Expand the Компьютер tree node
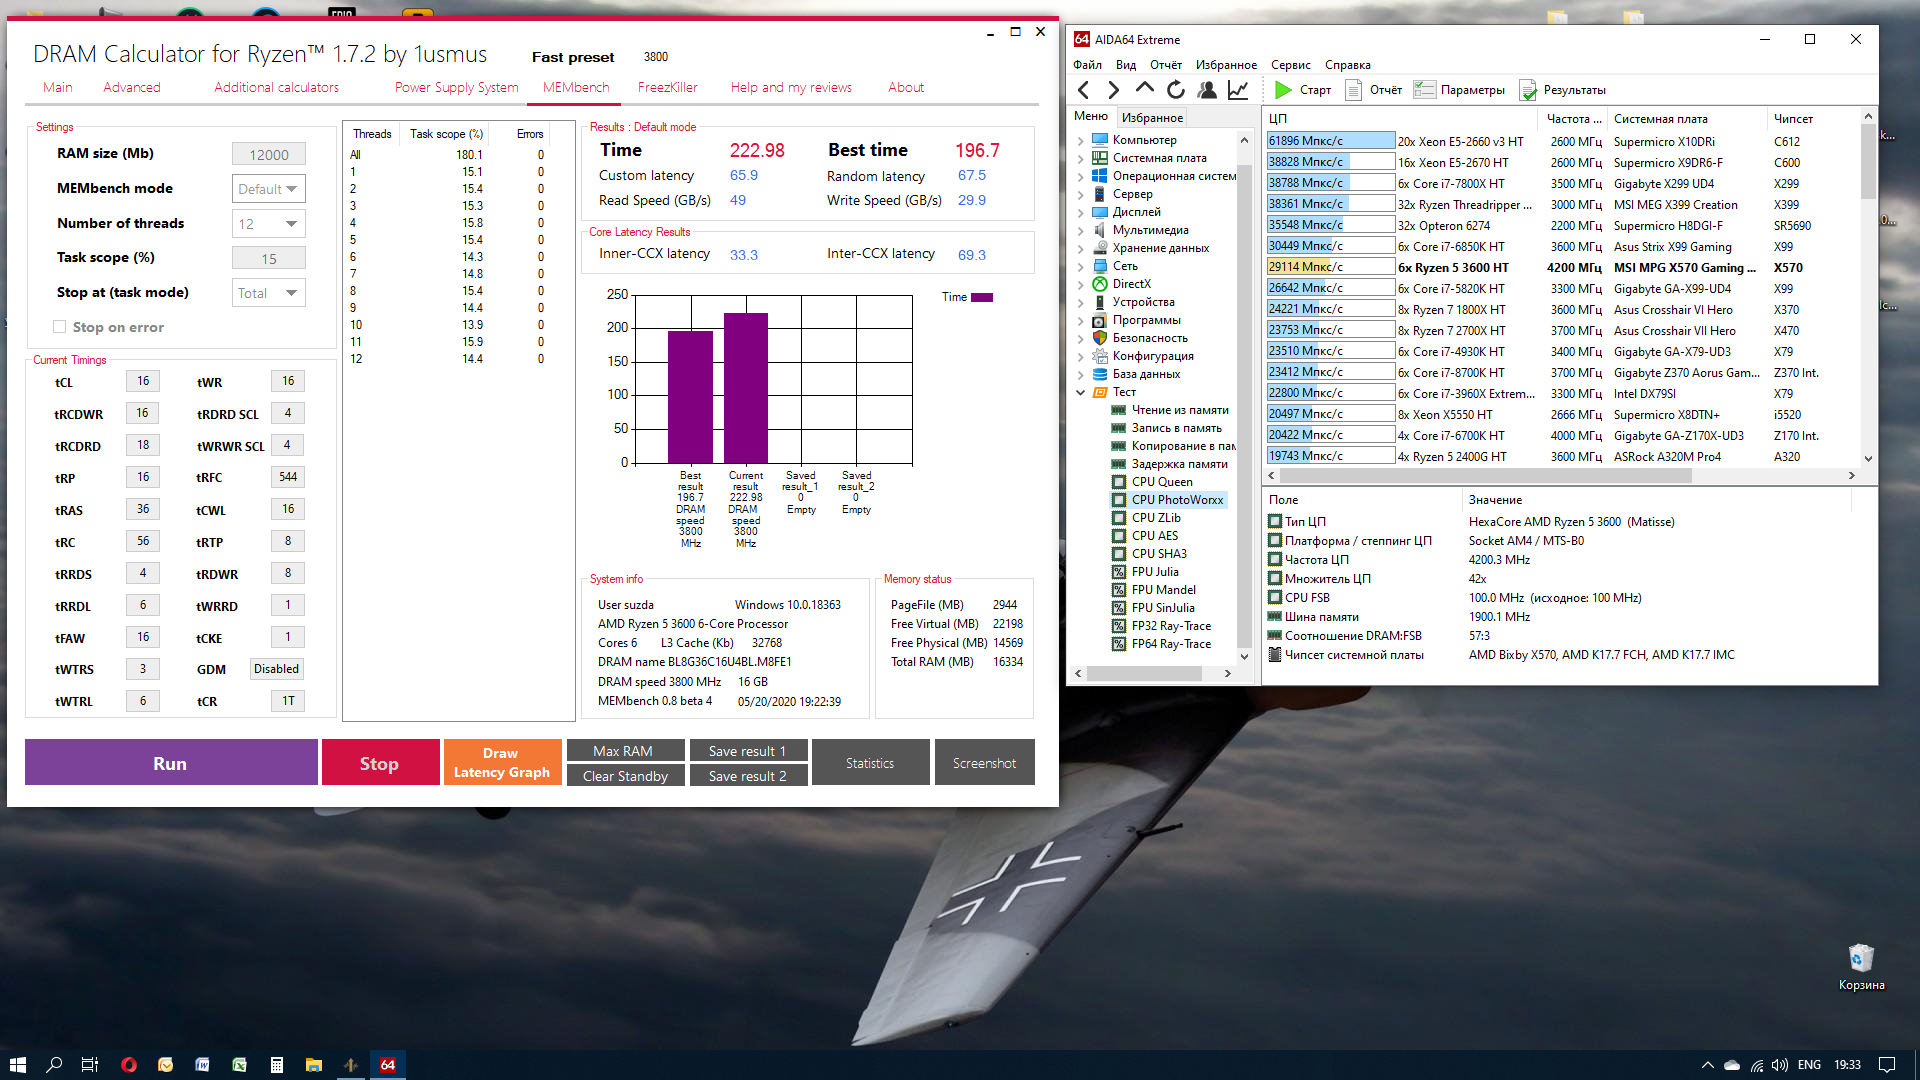This screenshot has width=1920, height=1080. pyautogui.click(x=1080, y=140)
